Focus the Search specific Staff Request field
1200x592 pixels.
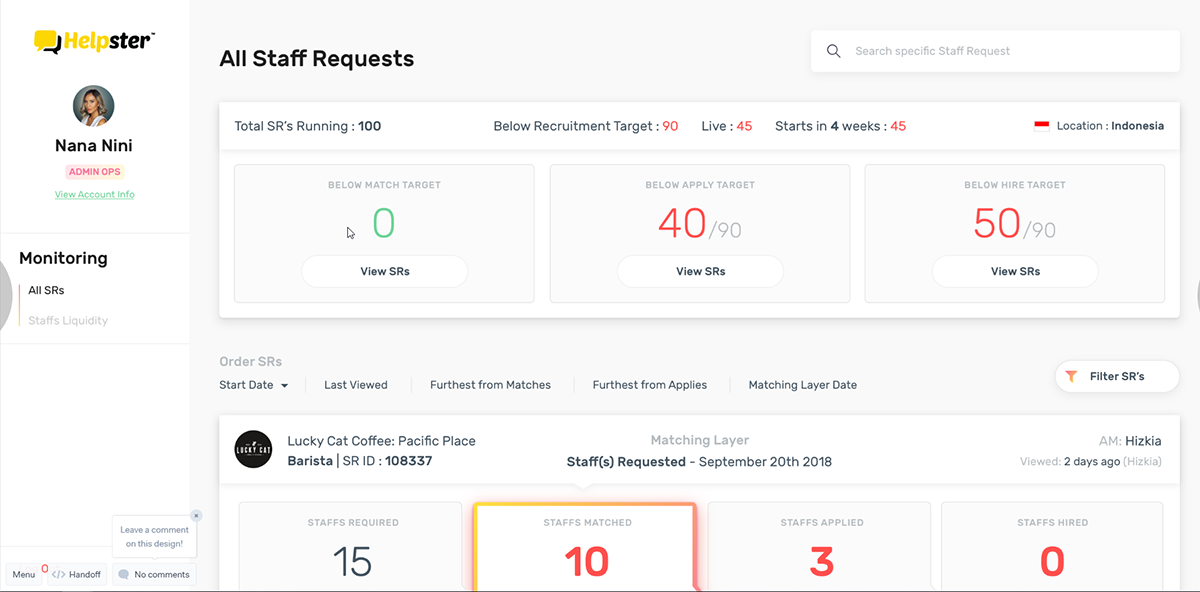995,51
